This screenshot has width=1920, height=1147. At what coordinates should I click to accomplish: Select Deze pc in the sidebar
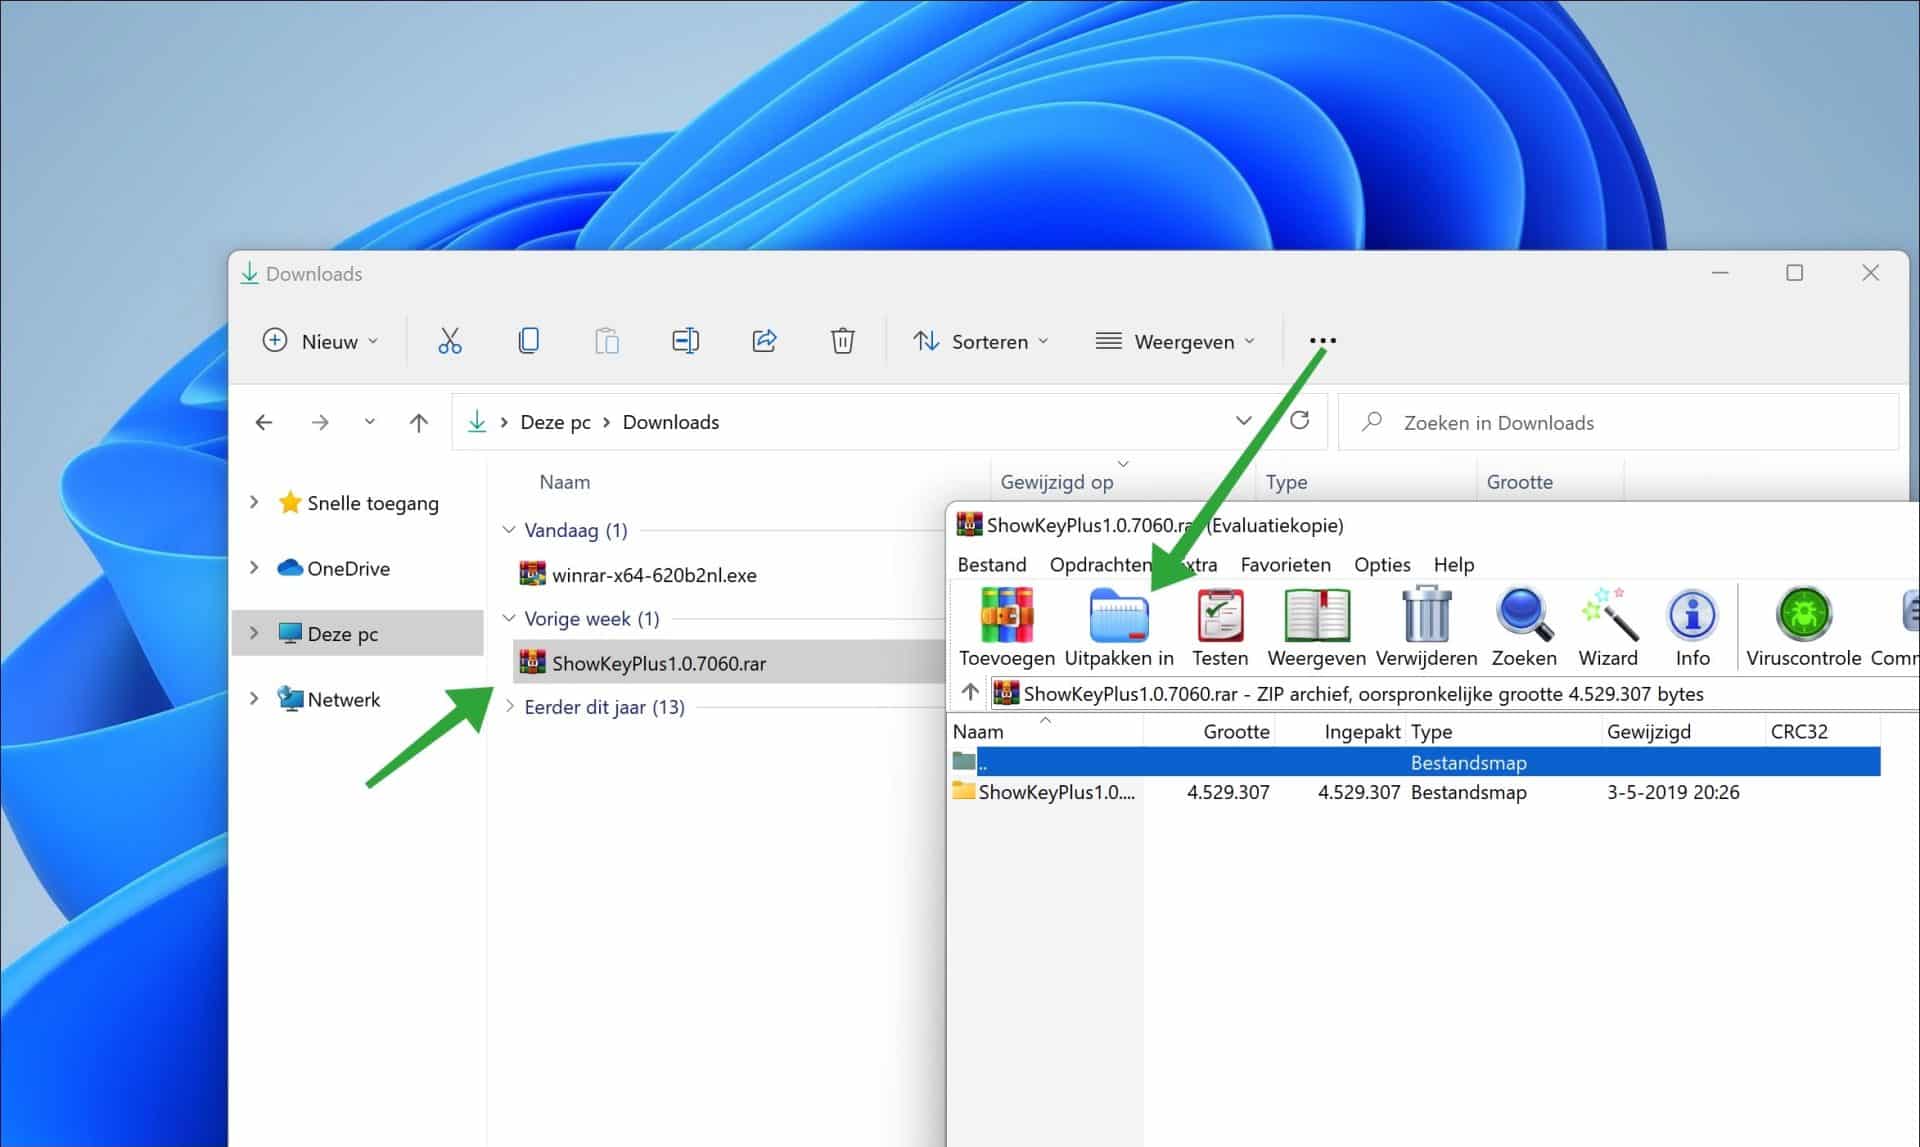click(342, 633)
